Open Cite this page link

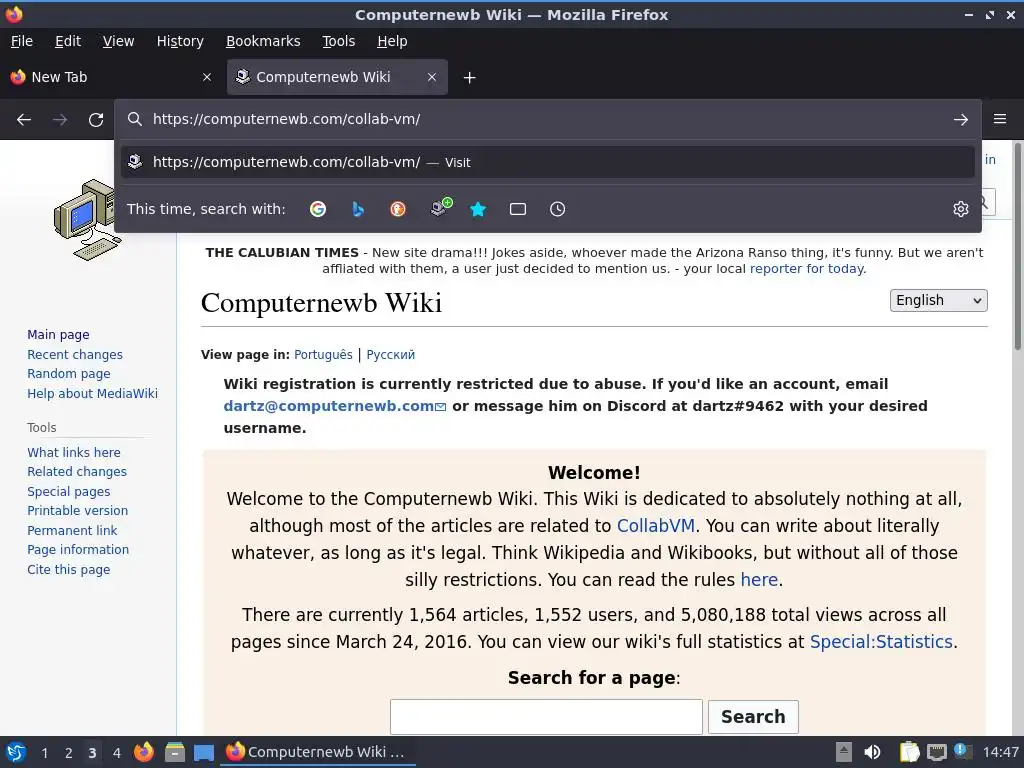click(x=69, y=569)
